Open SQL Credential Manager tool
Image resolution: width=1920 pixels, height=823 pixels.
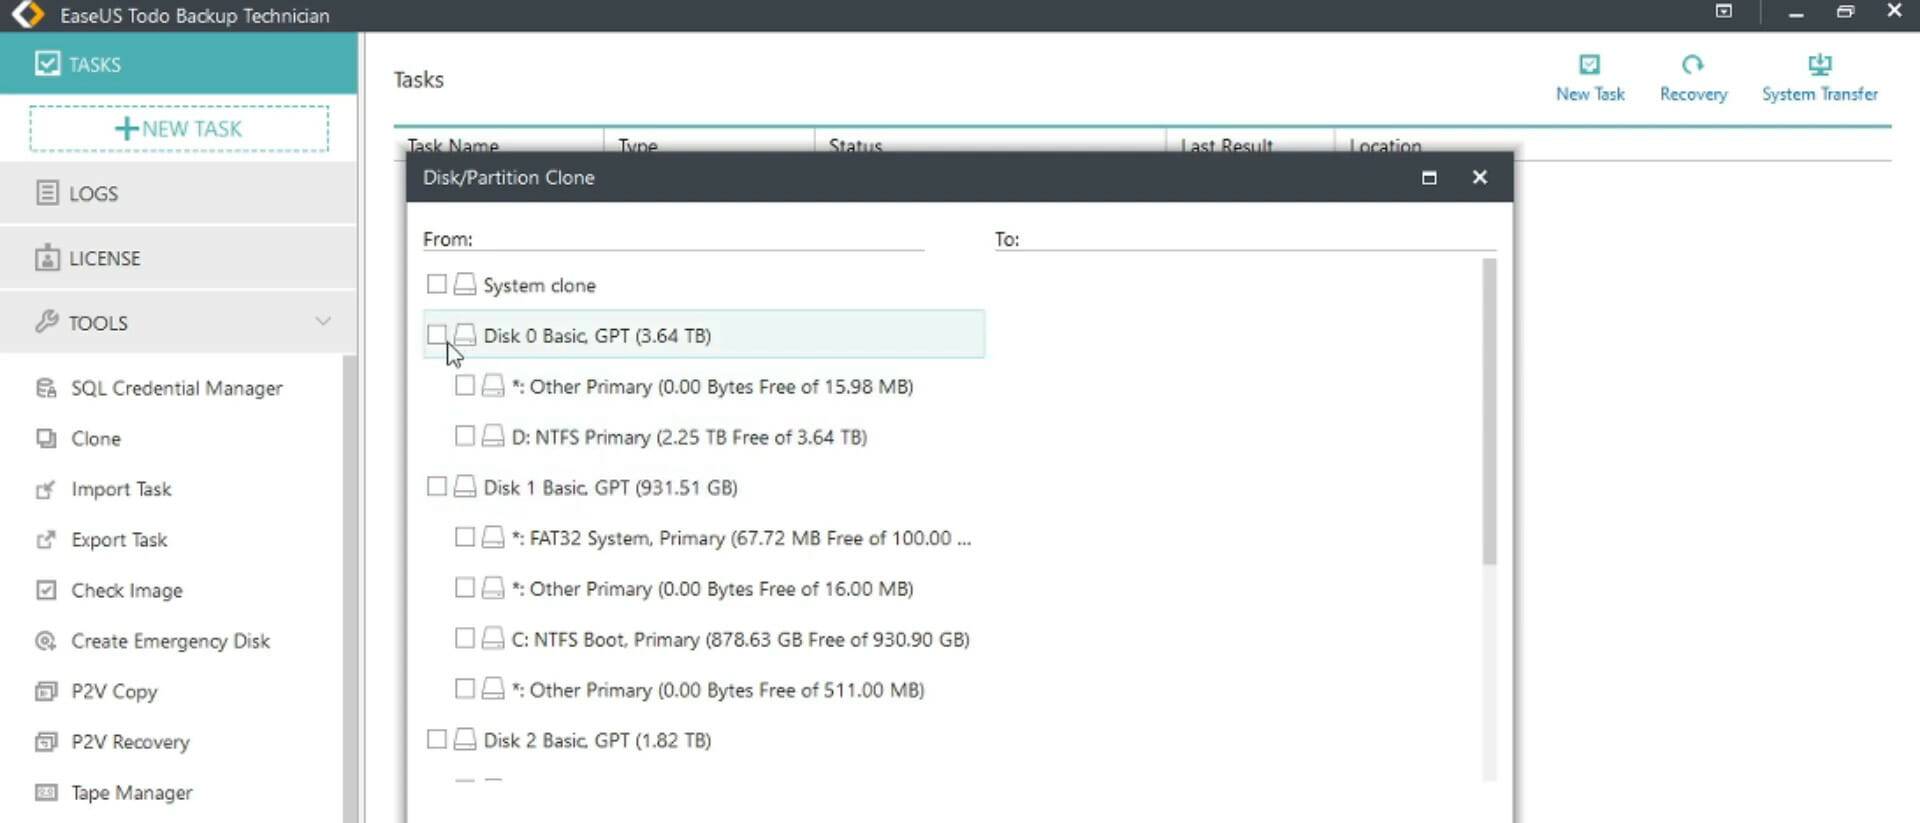176,388
